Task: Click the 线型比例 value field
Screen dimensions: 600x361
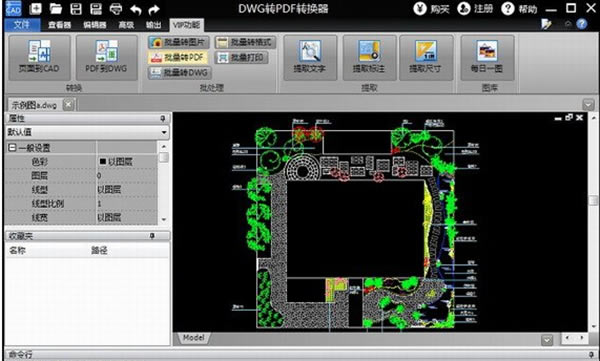Action: tap(127, 204)
